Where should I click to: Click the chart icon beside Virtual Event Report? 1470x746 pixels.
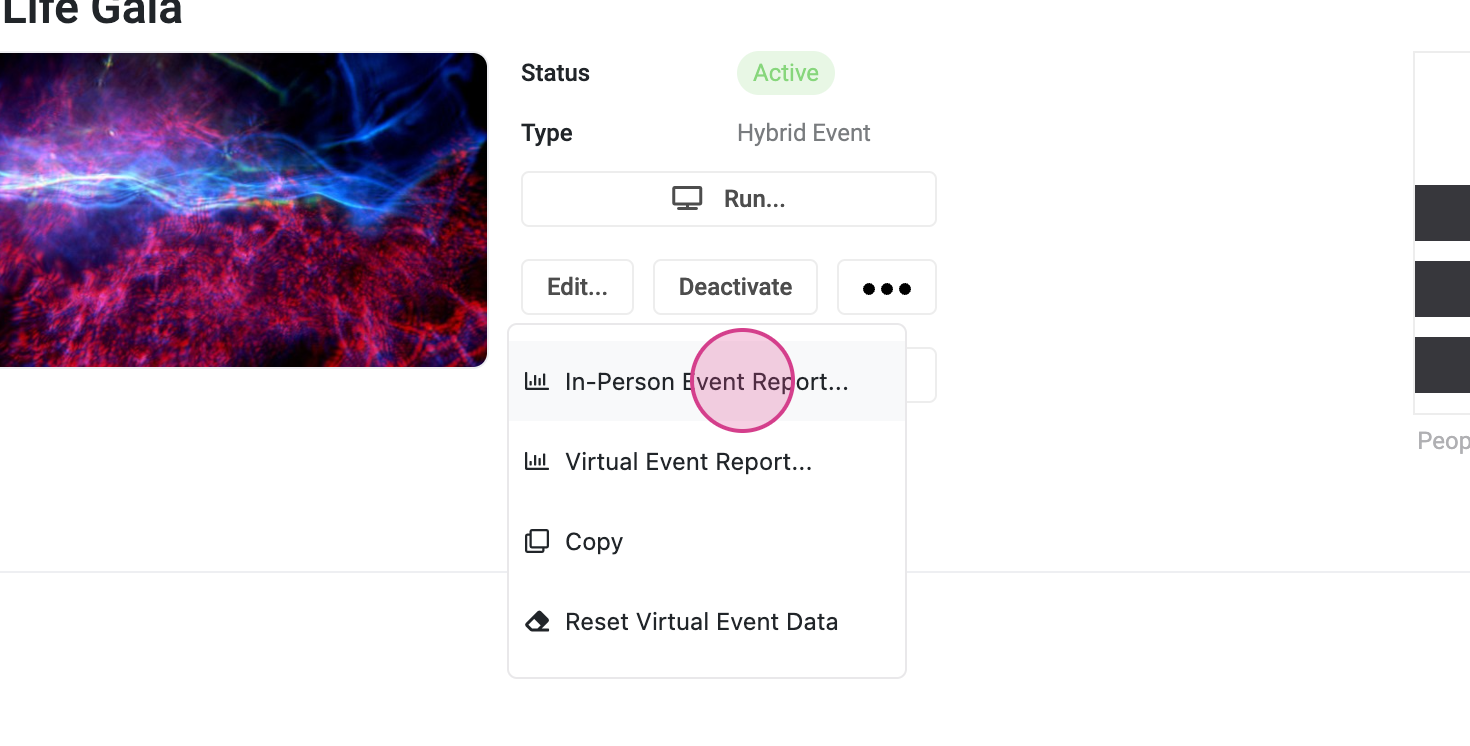point(537,462)
